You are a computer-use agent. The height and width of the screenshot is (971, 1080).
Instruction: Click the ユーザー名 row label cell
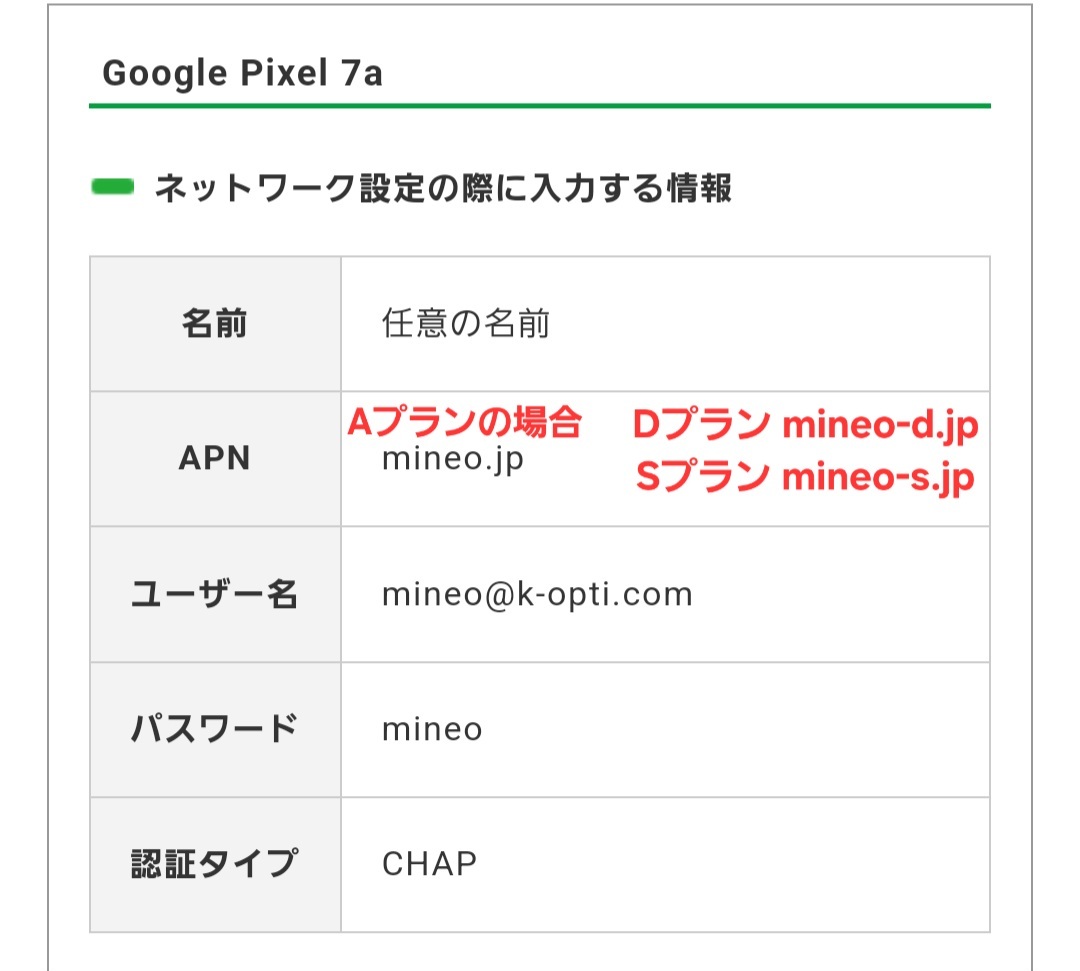pos(215,595)
